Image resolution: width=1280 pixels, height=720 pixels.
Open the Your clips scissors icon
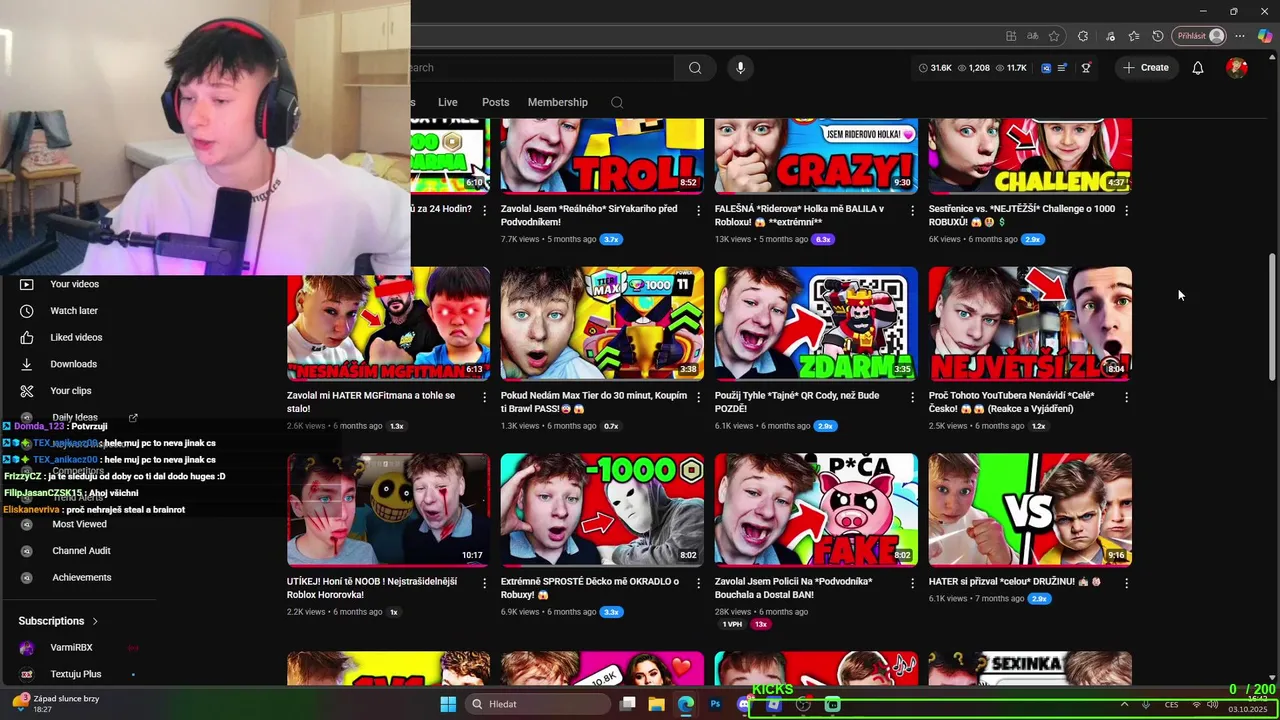(27, 391)
